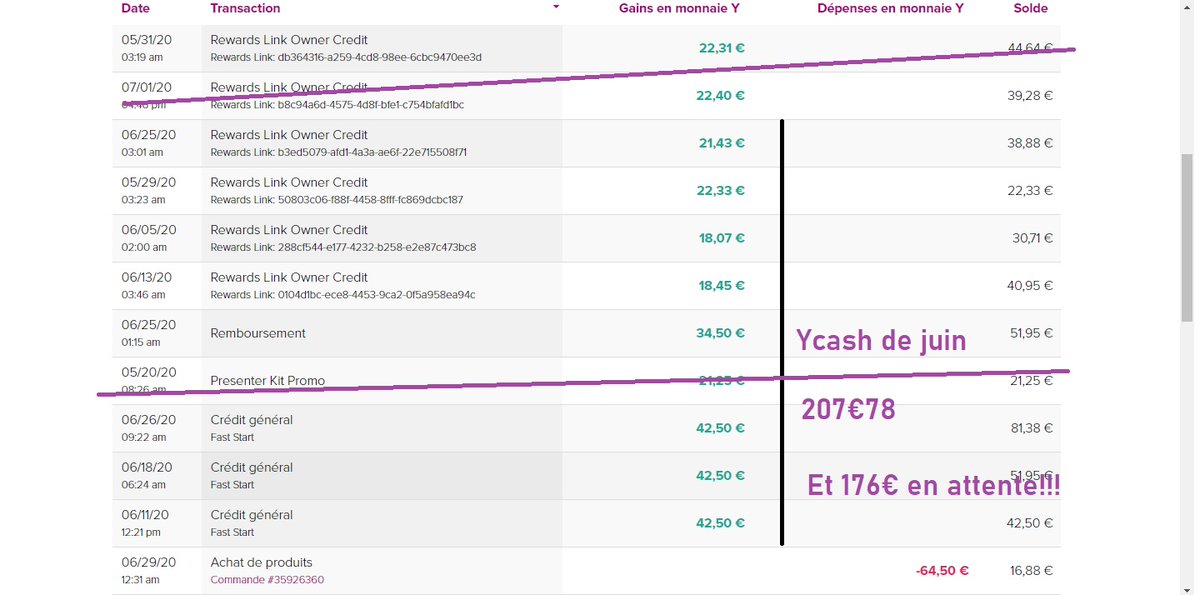Select the -64,50 € expense amount
Image resolution: width=1200 pixels, height=595 pixels.
942,571
